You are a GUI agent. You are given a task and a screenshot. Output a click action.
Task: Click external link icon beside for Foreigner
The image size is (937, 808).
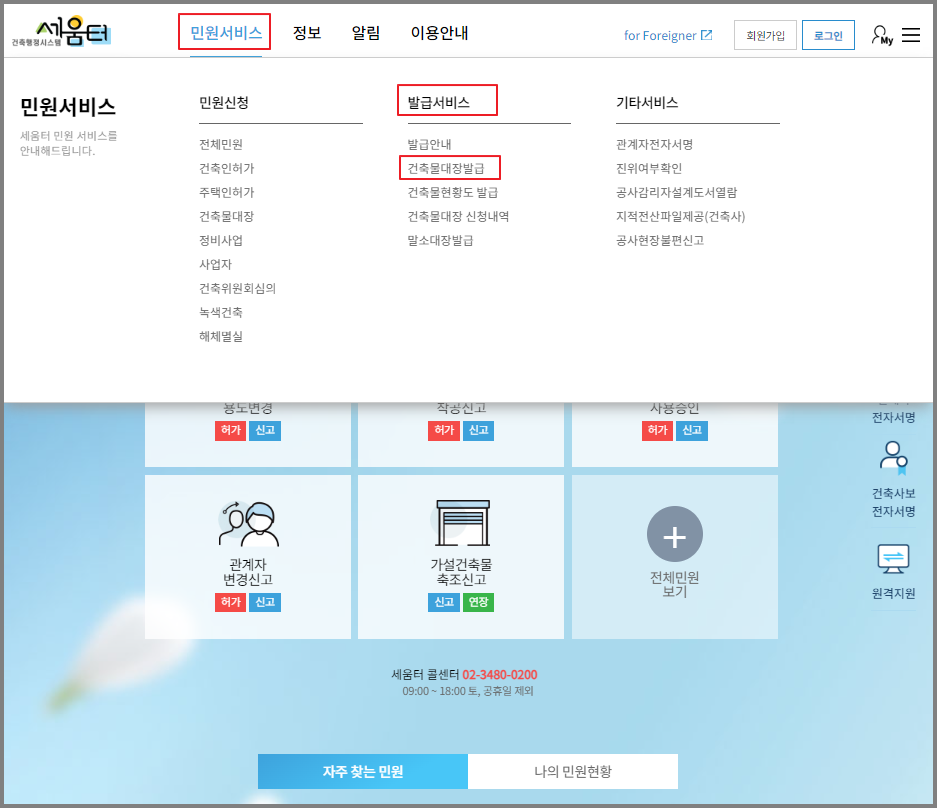707,34
